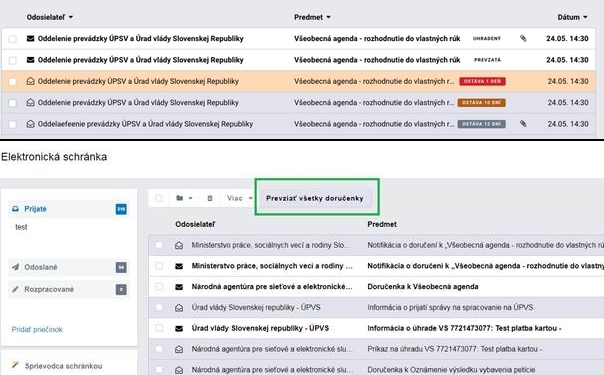The width and height of the screenshot is (604, 375).
Task: Open the Odoslané folder
Action: [68, 267]
